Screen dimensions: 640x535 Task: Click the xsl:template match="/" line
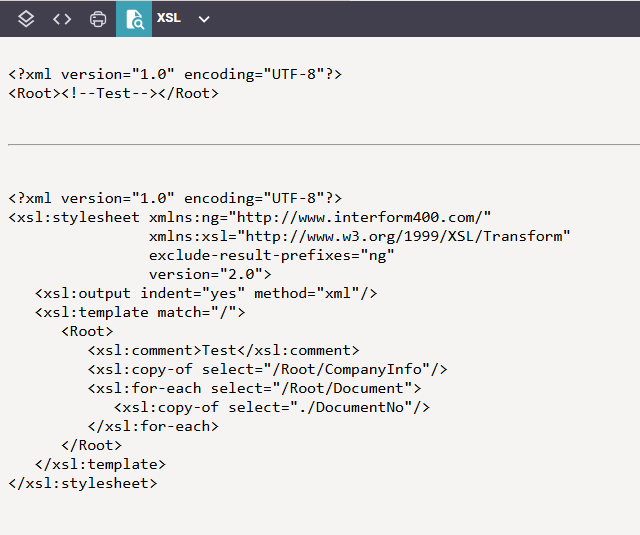point(140,312)
